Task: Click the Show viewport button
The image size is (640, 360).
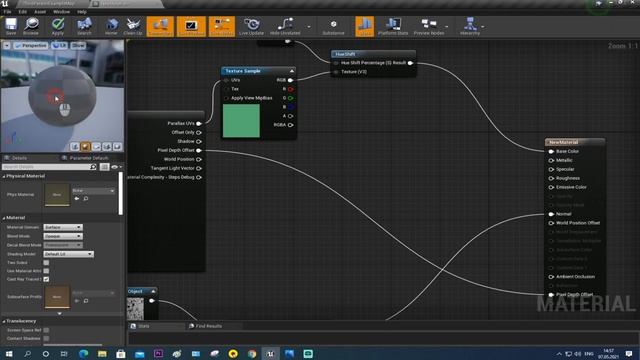Action: [x=78, y=46]
